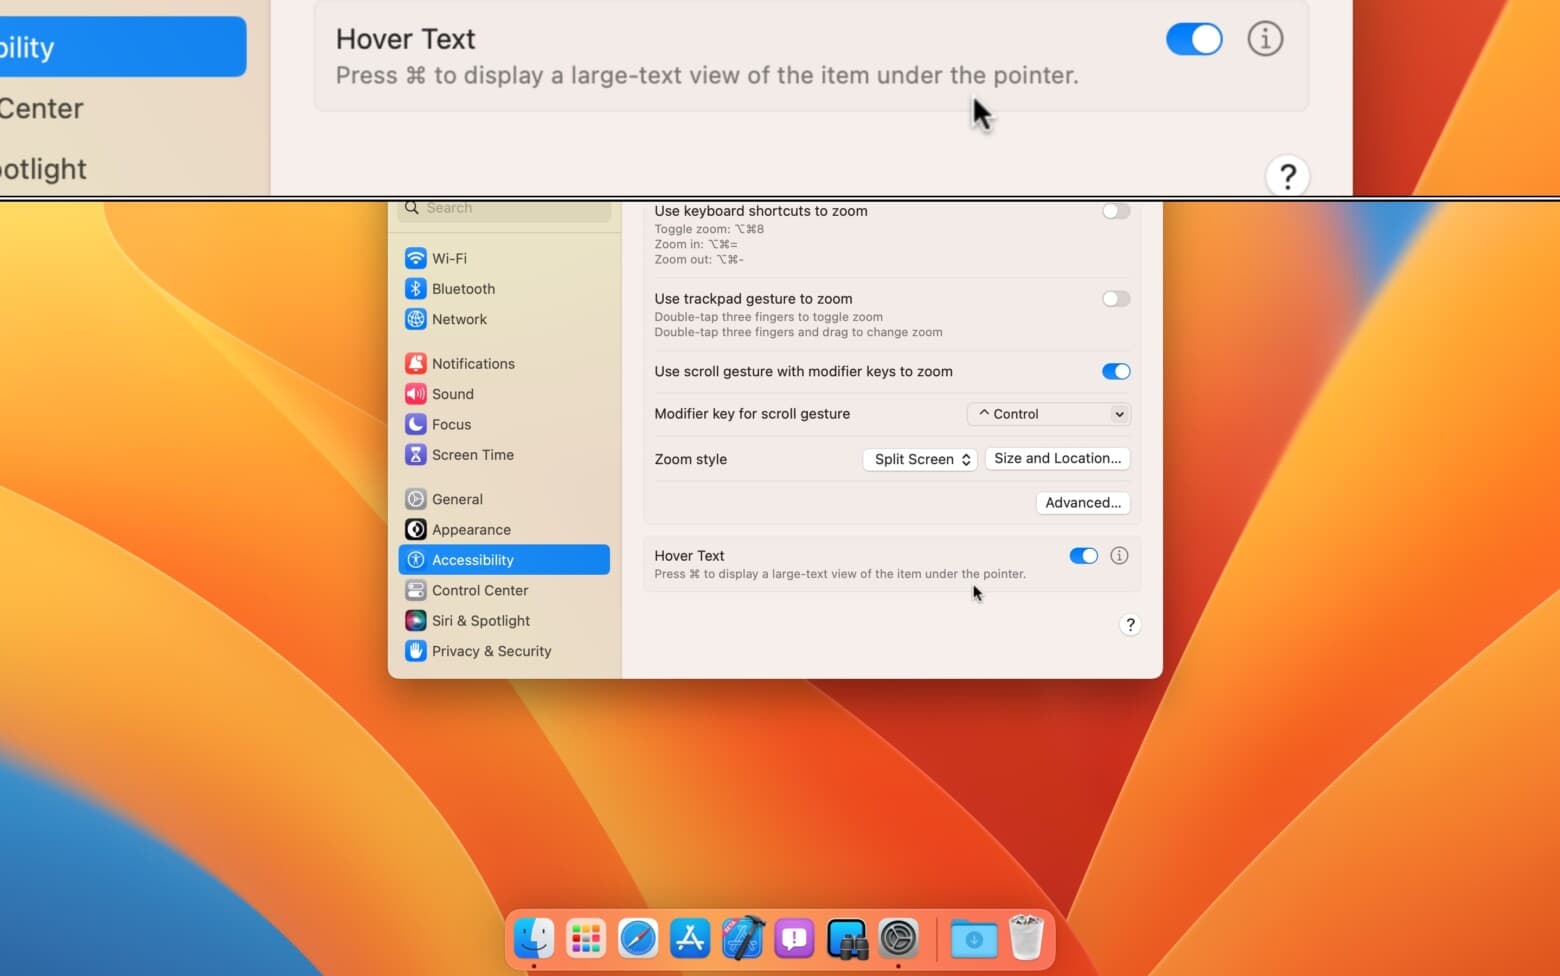
Task: Click the Size and Location button
Action: pyautogui.click(x=1056, y=458)
